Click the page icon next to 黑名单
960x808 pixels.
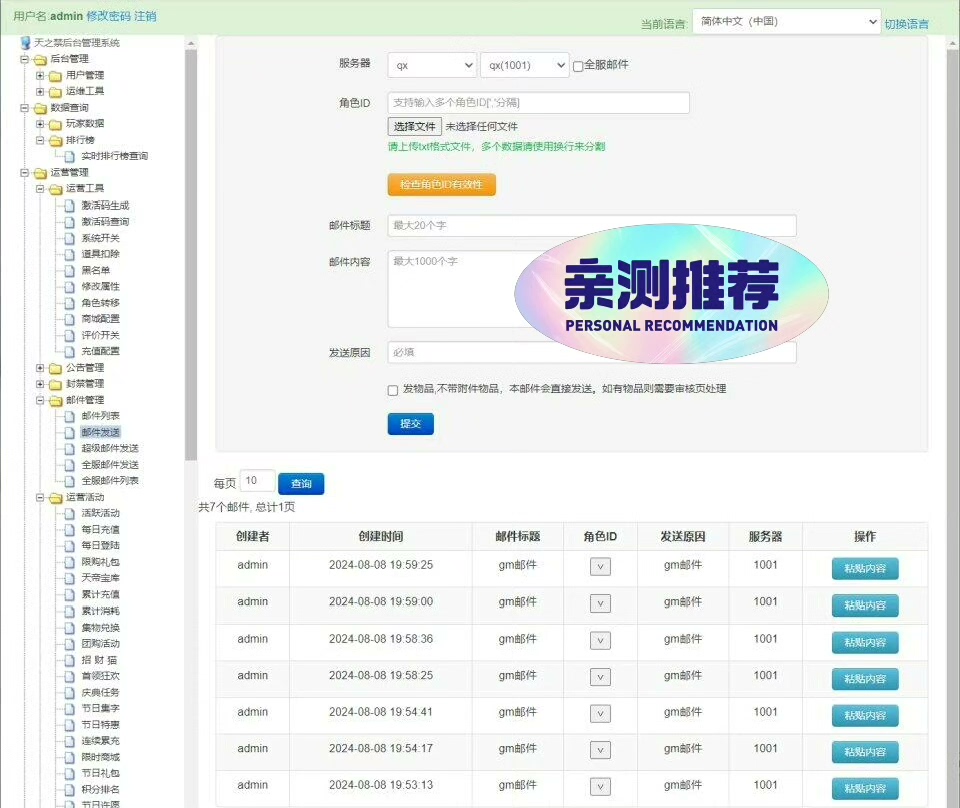69,270
